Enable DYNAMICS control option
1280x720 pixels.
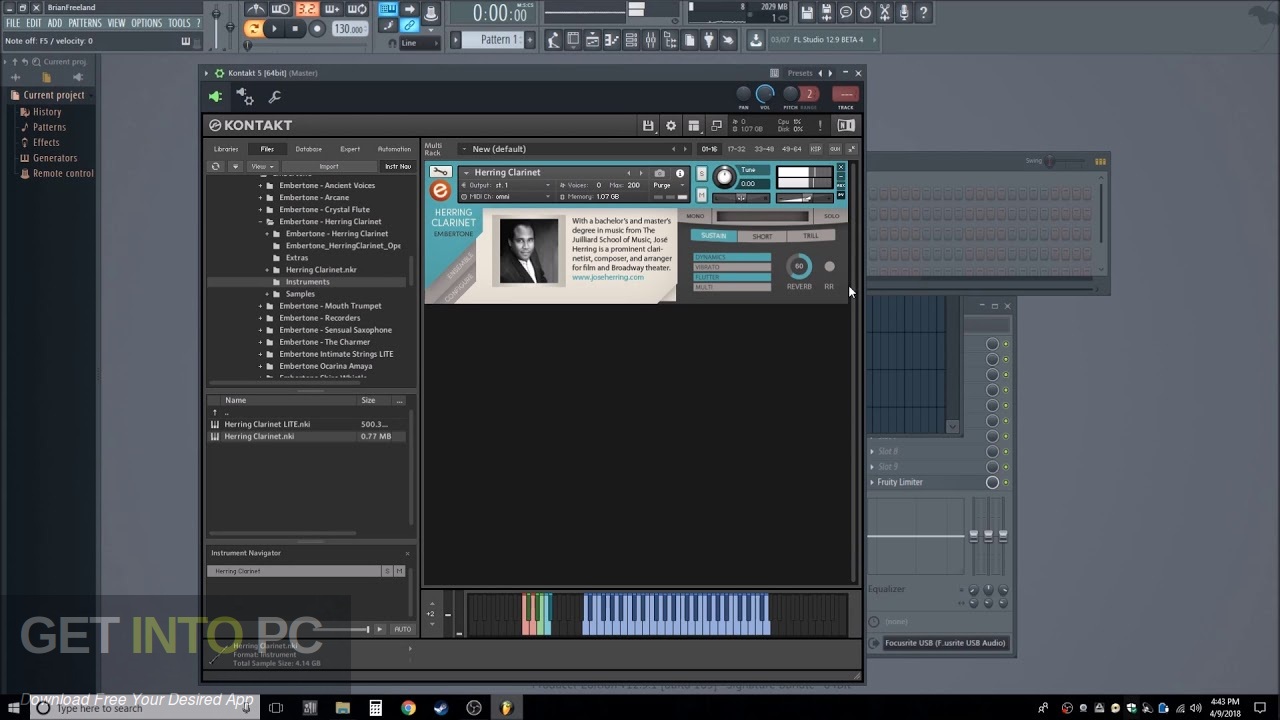point(732,257)
